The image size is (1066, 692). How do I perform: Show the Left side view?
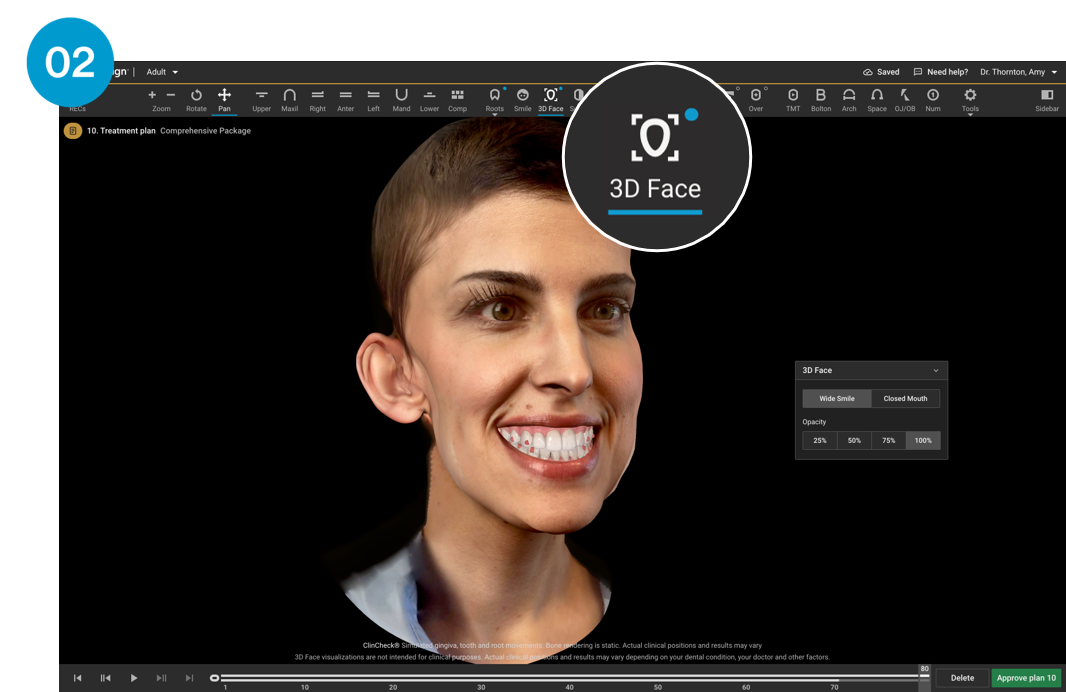pyautogui.click(x=373, y=99)
